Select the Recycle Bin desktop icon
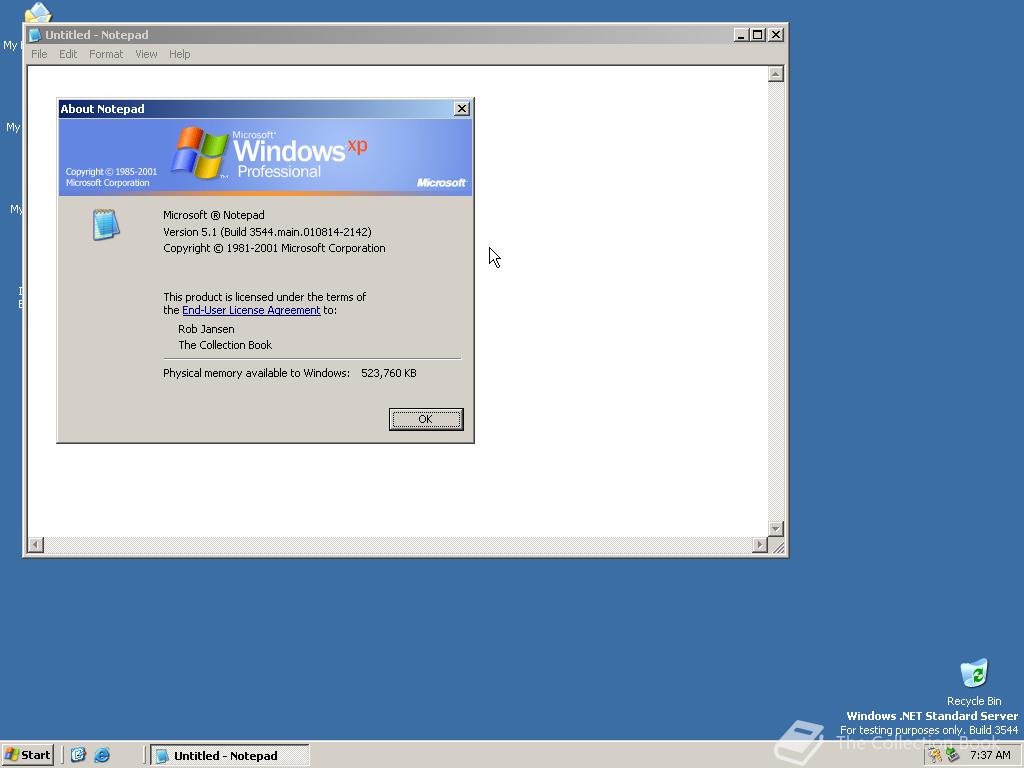 (974, 682)
